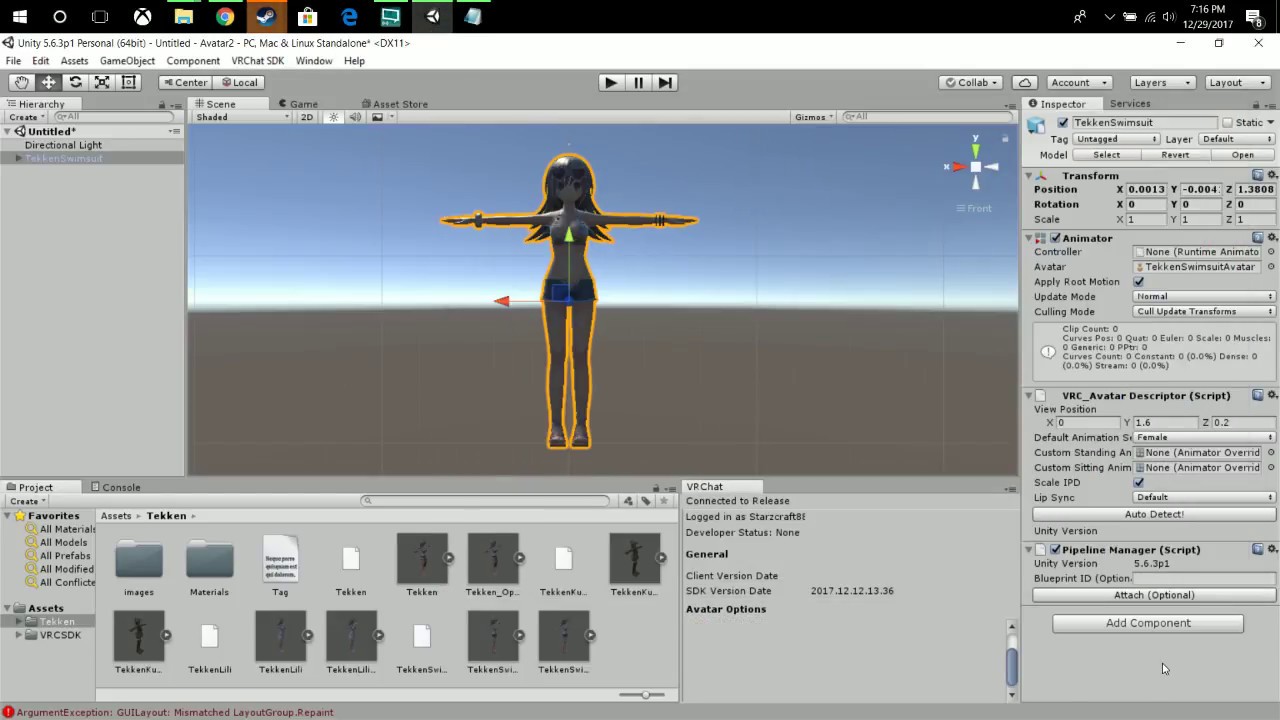Start Play mode with the Play button
Viewport: 1280px width, 720px height.
[x=611, y=82]
